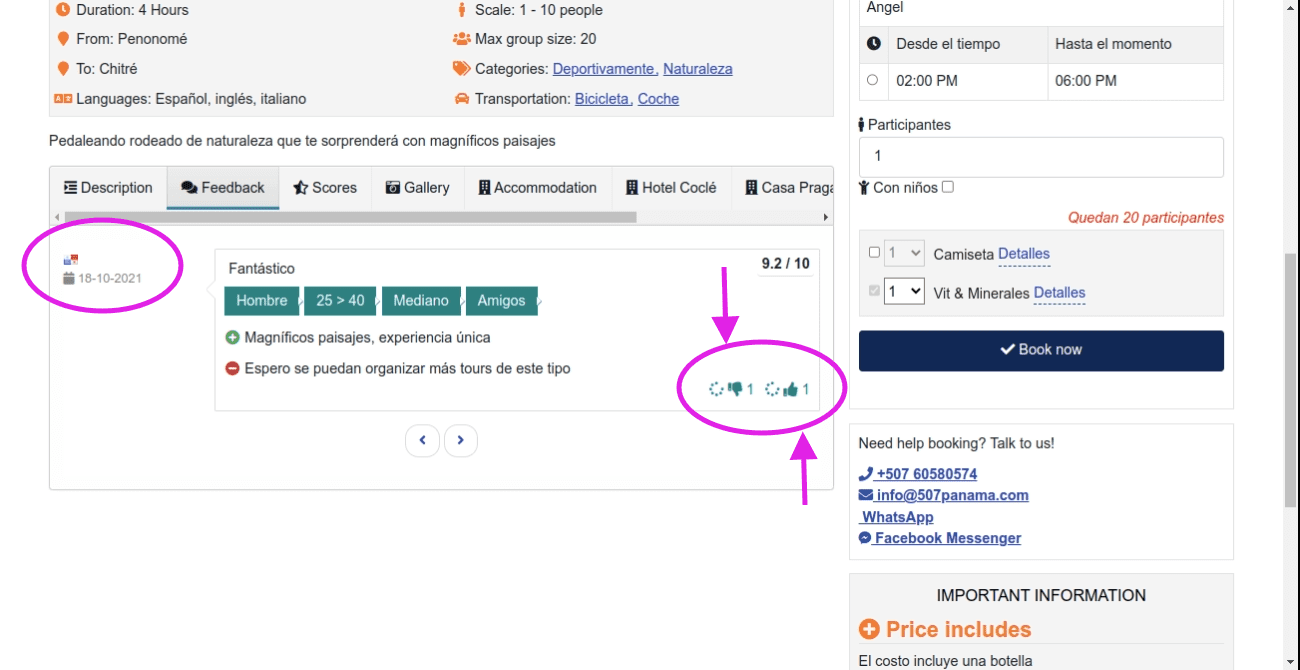Screen dimensions: 1300x670
Task: Click next review chevron arrow
Action: coord(460,440)
